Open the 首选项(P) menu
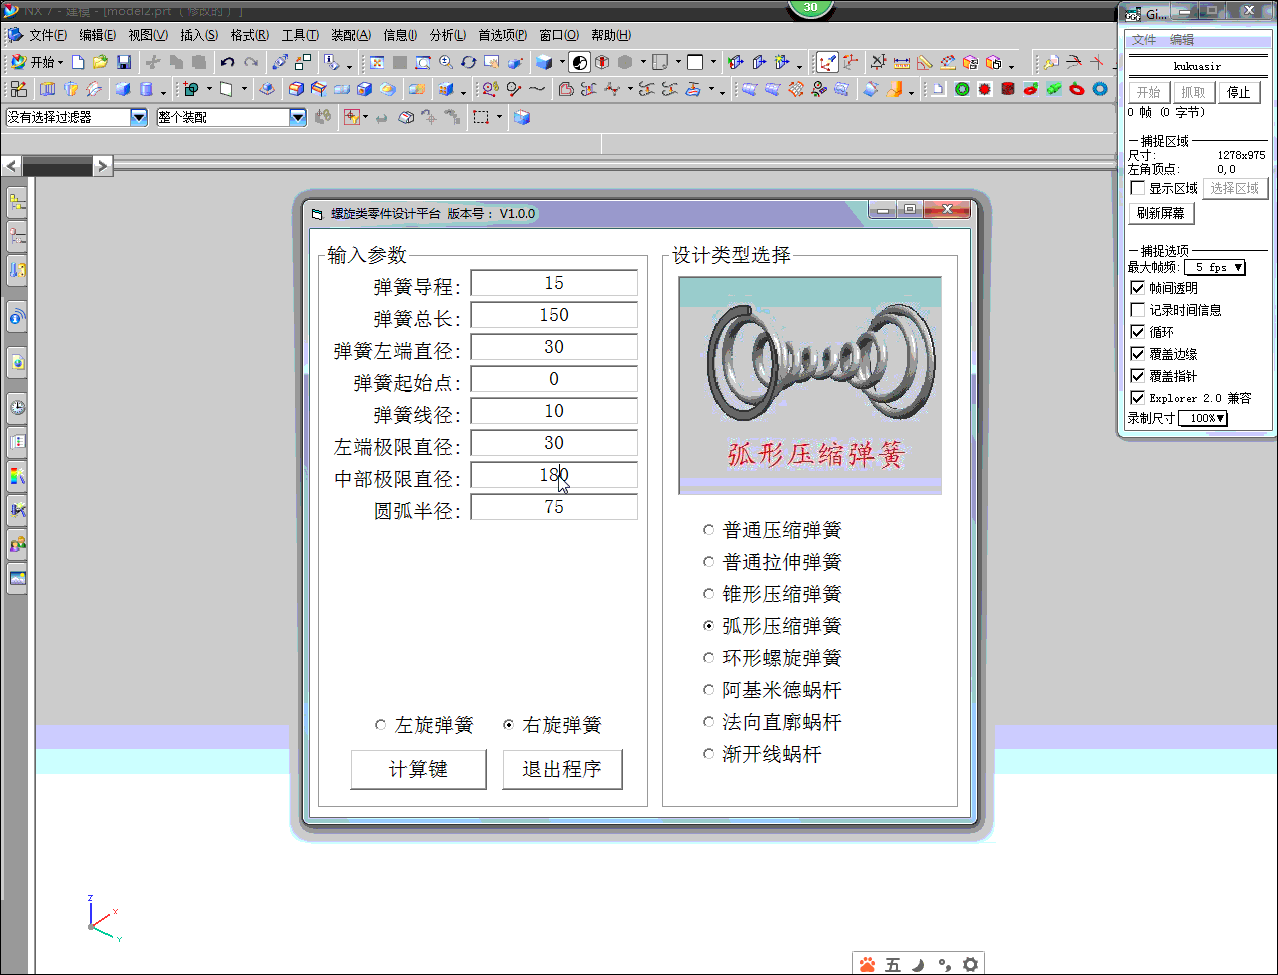This screenshot has width=1278, height=975. [502, 35]
